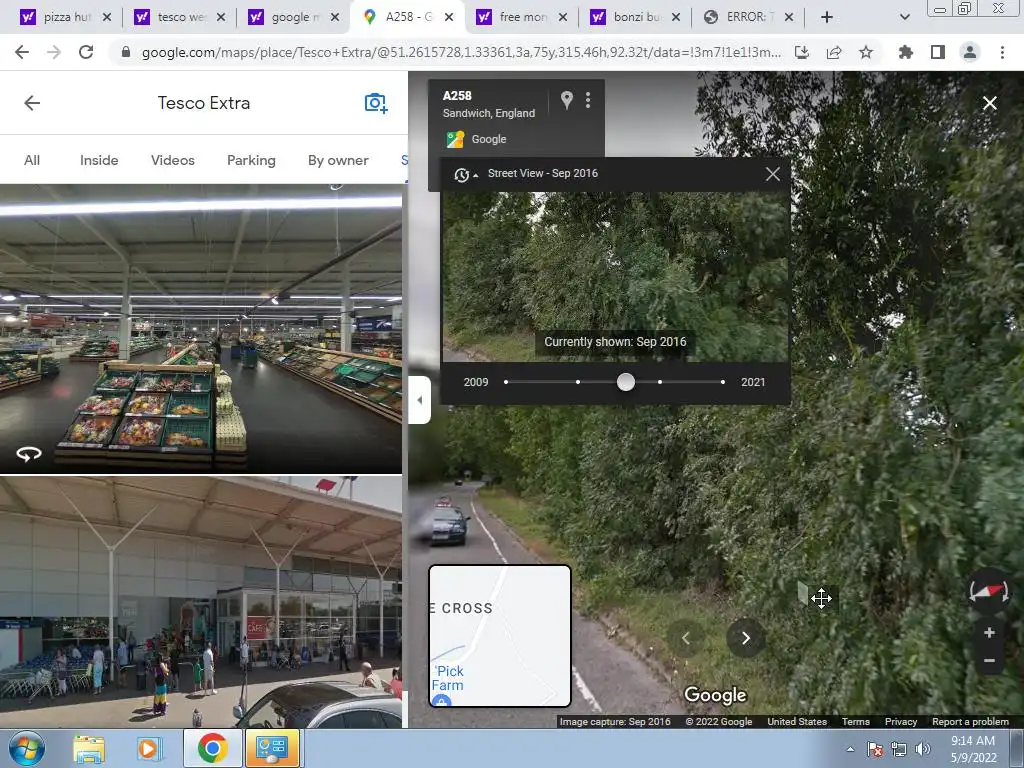Select the 2021 timeline point

point(722,382)
